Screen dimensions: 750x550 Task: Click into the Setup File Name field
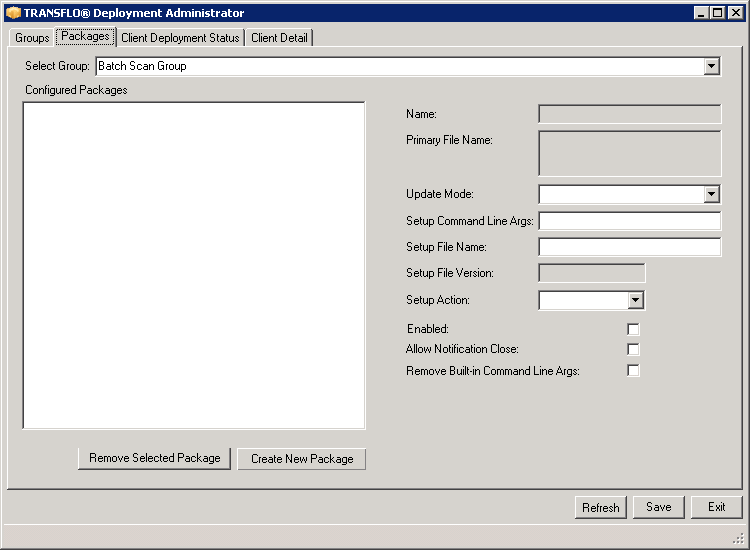coord(629,247)
